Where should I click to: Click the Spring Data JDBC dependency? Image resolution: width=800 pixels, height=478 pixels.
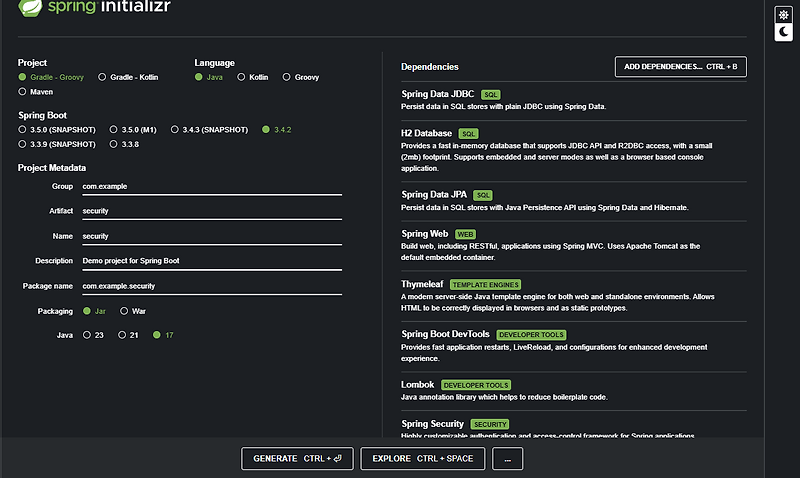(x=573, y=100)
